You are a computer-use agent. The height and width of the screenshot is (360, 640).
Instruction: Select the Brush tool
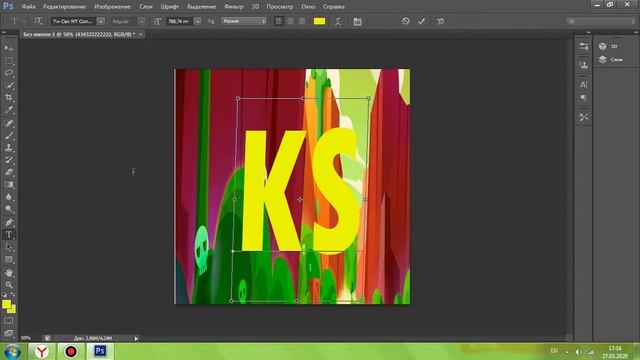coord(9,135)
